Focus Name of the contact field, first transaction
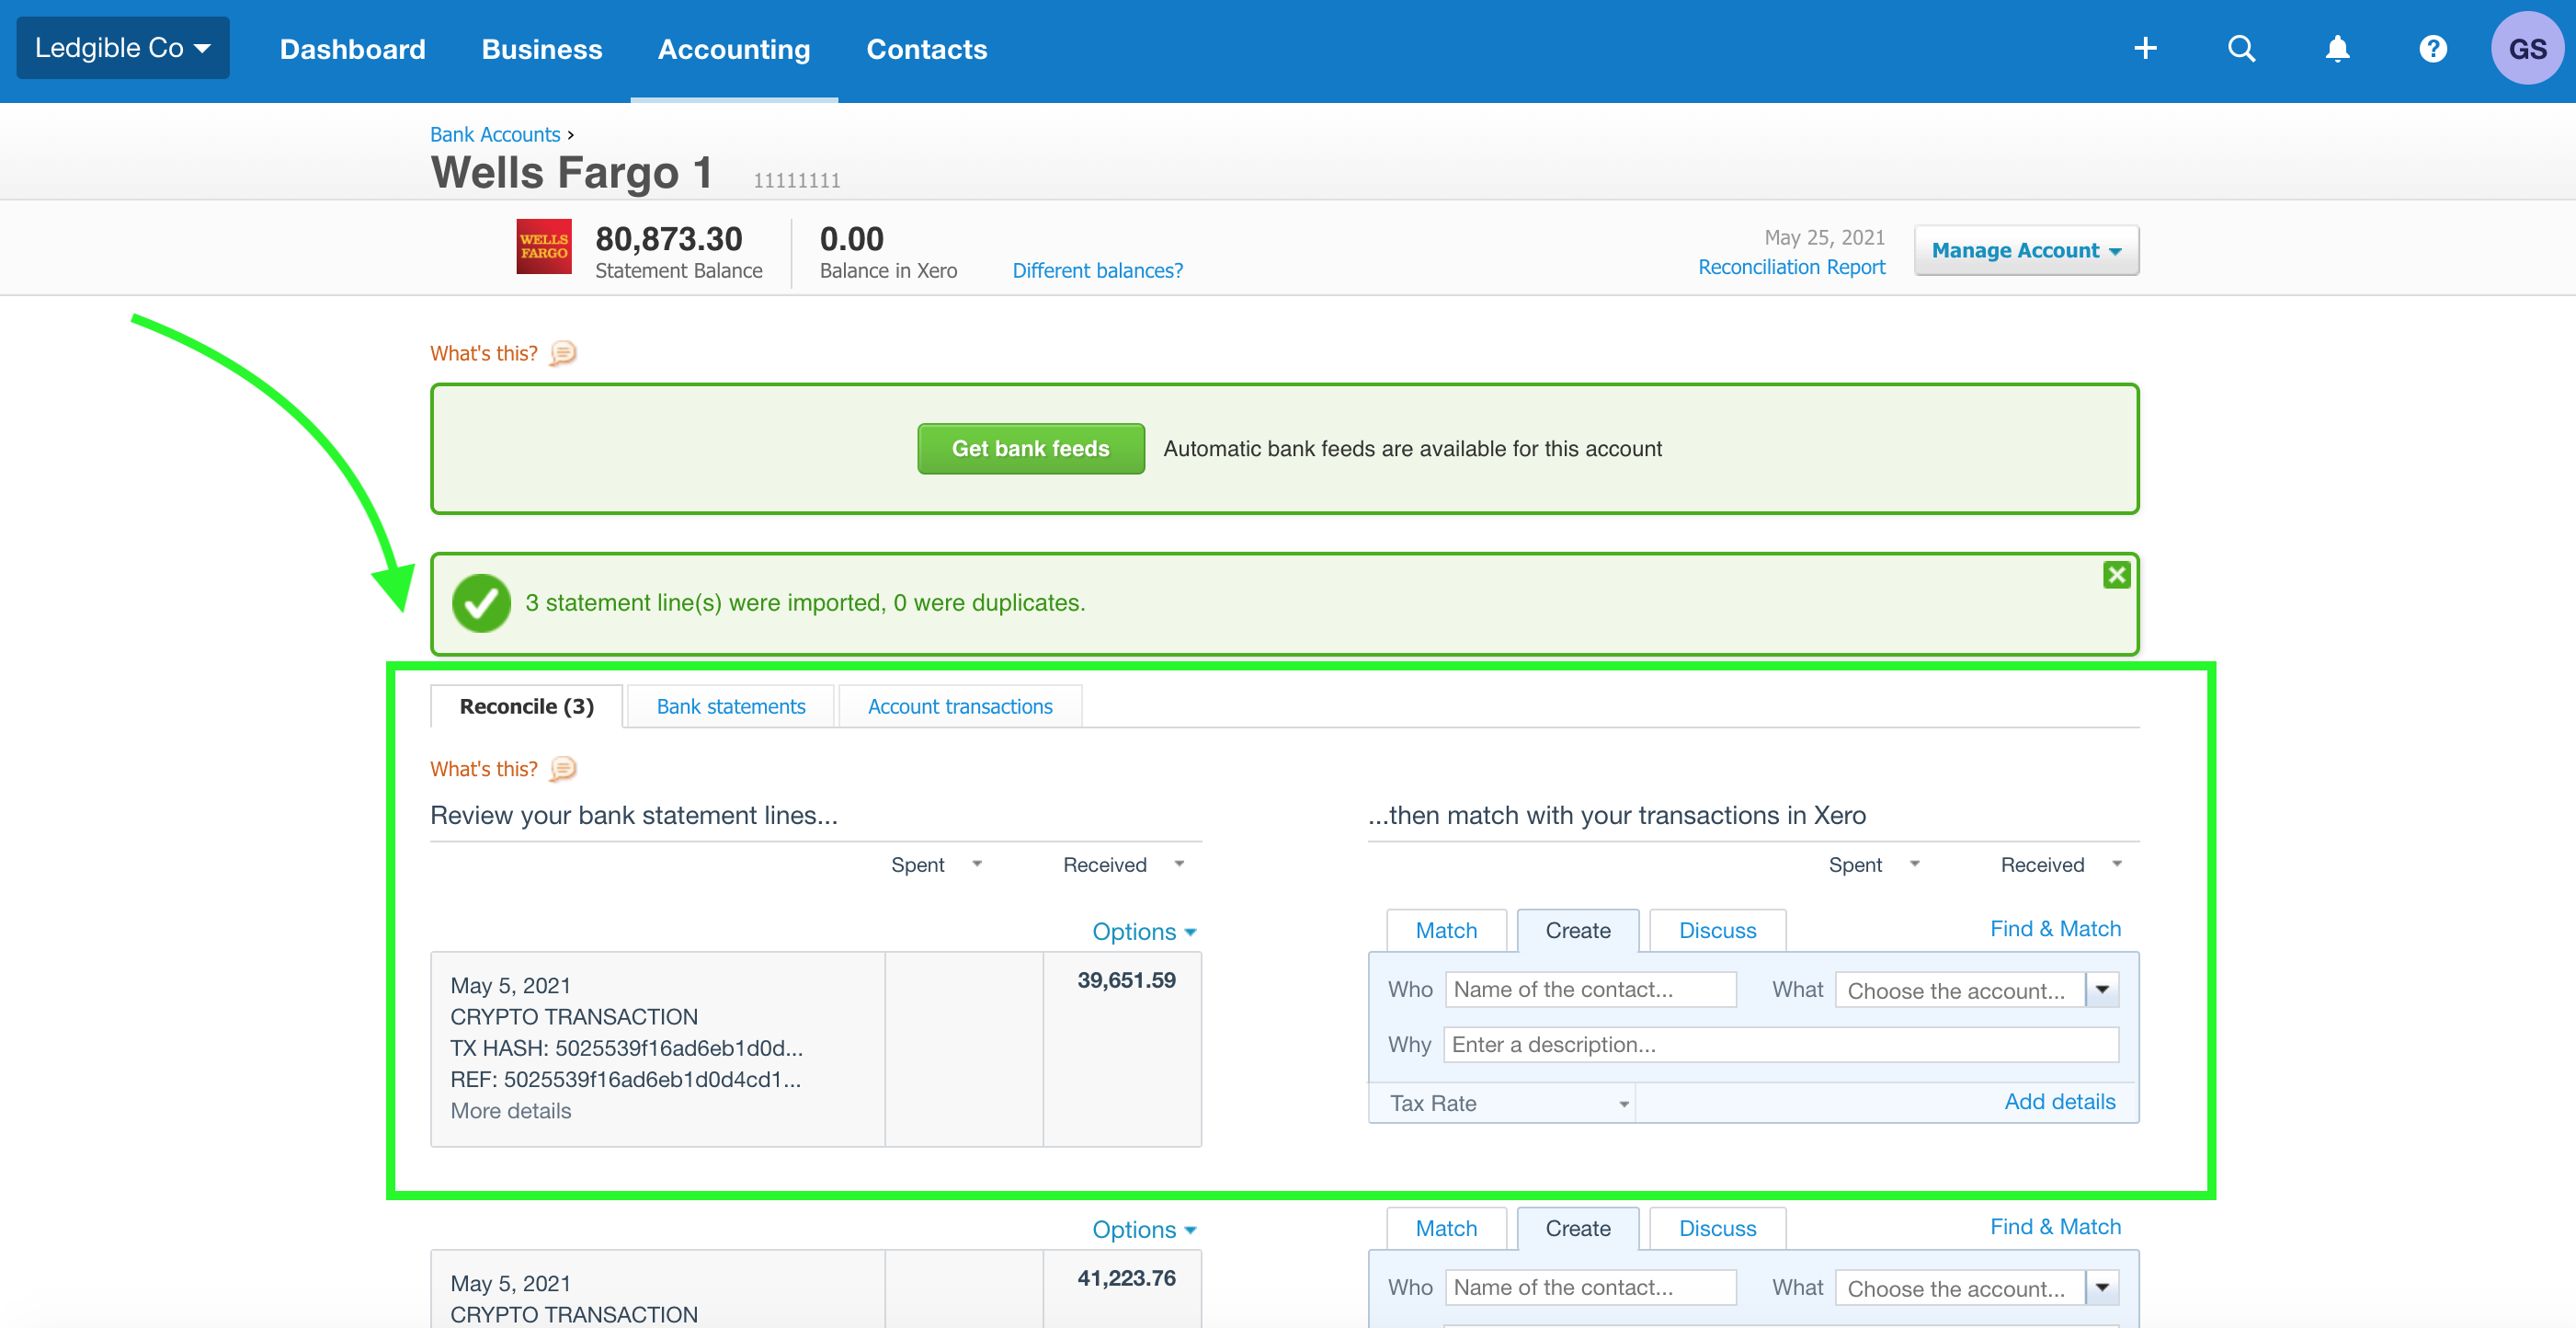2576x1328 pixels. 1591,989
